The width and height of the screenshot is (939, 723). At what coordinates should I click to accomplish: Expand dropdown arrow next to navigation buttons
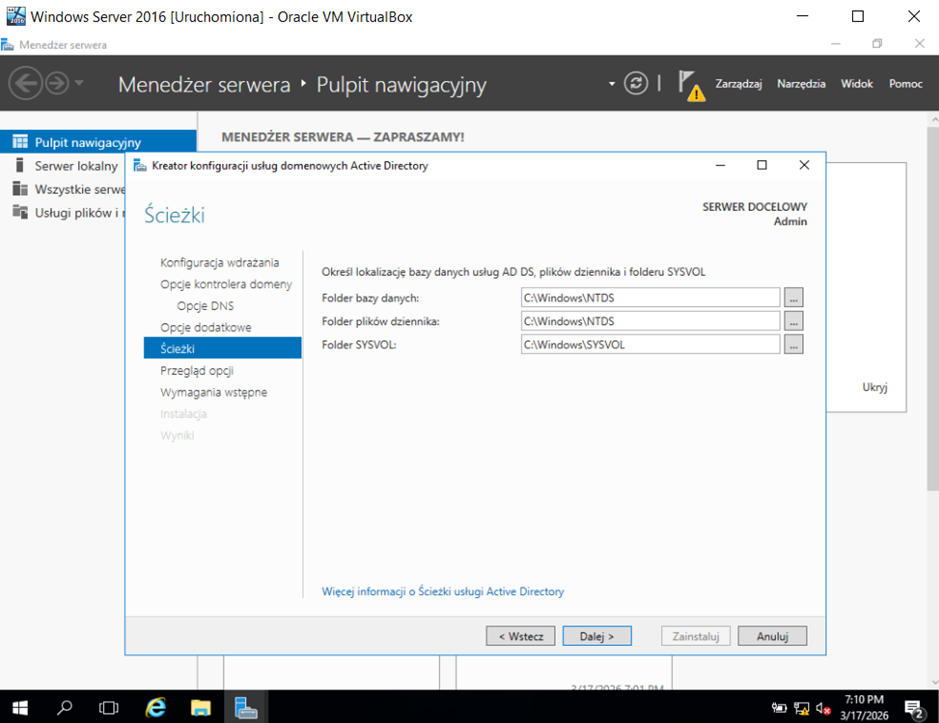(x=80, y=83)
